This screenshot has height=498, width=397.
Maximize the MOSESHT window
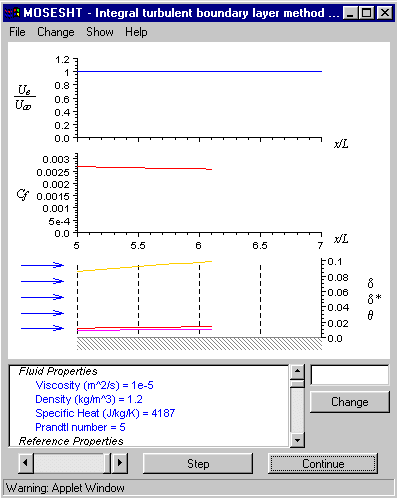click(366, 13)
